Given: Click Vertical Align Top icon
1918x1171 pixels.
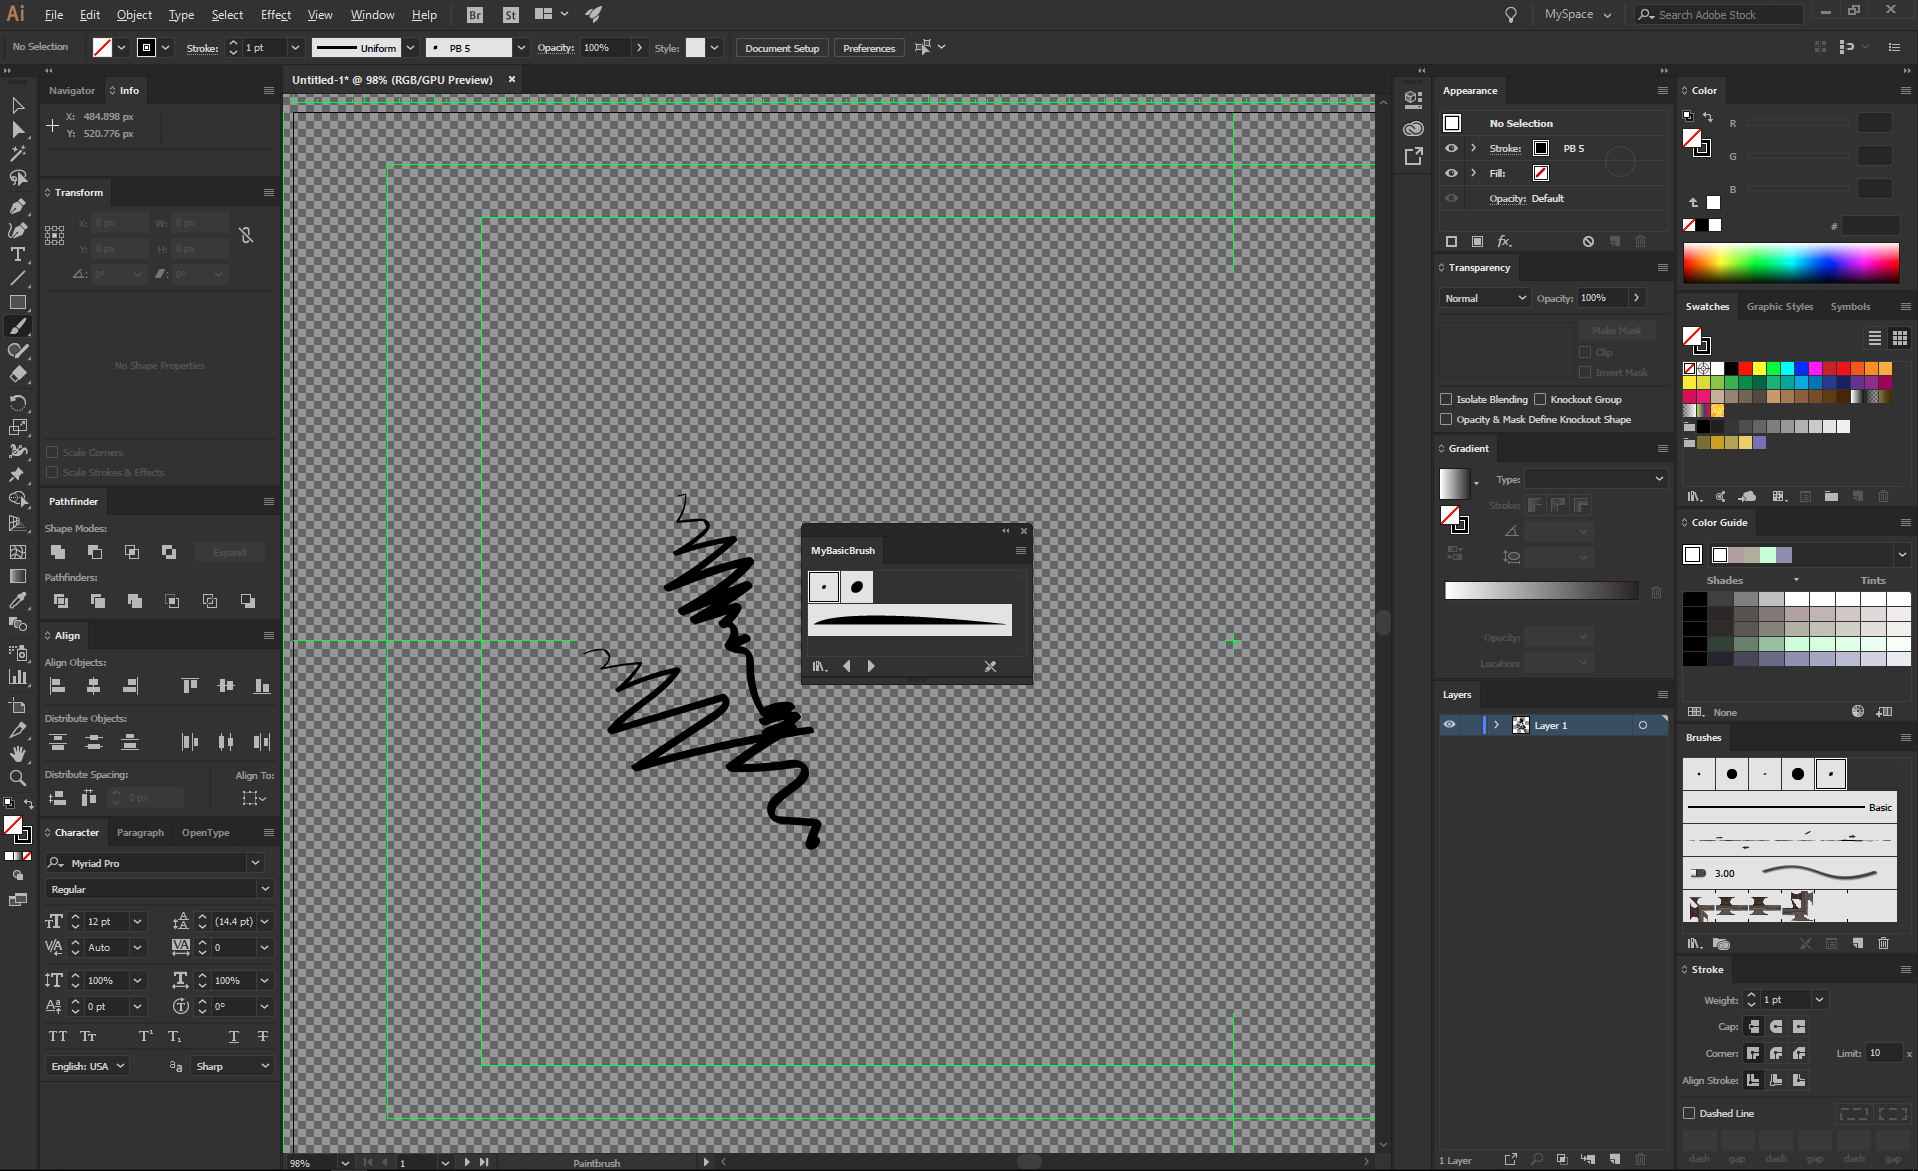Looking at the screenshot, I should click(x=189, y=686).
